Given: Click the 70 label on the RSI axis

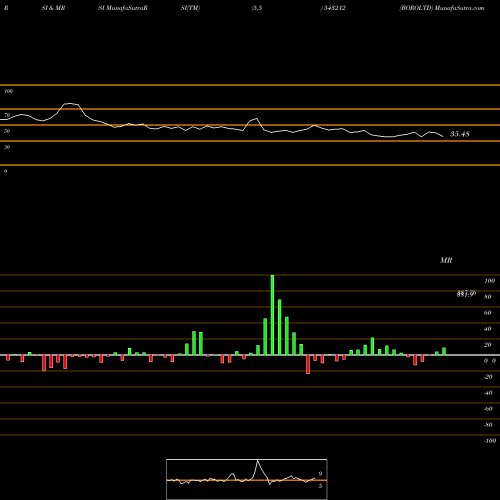Looking at the screenshot, I should 7,115.
